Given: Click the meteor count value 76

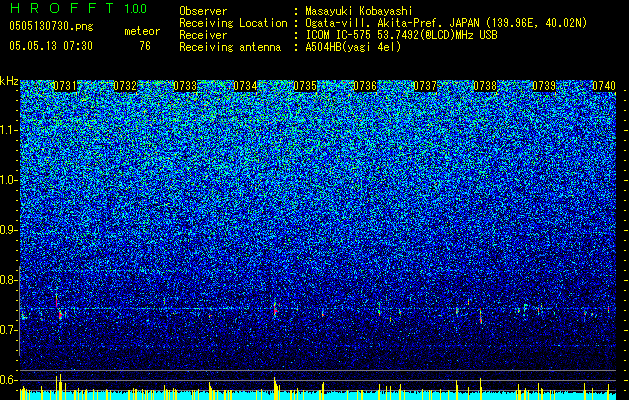Looking at the screenshot, I should (145, 46).
